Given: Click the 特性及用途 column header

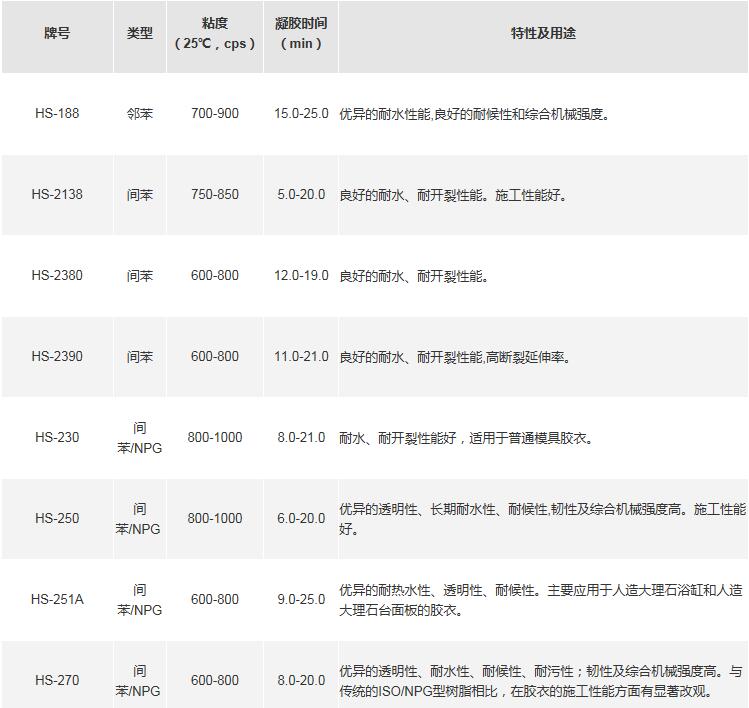Looking at the screenshot, I should pos(543,33).
